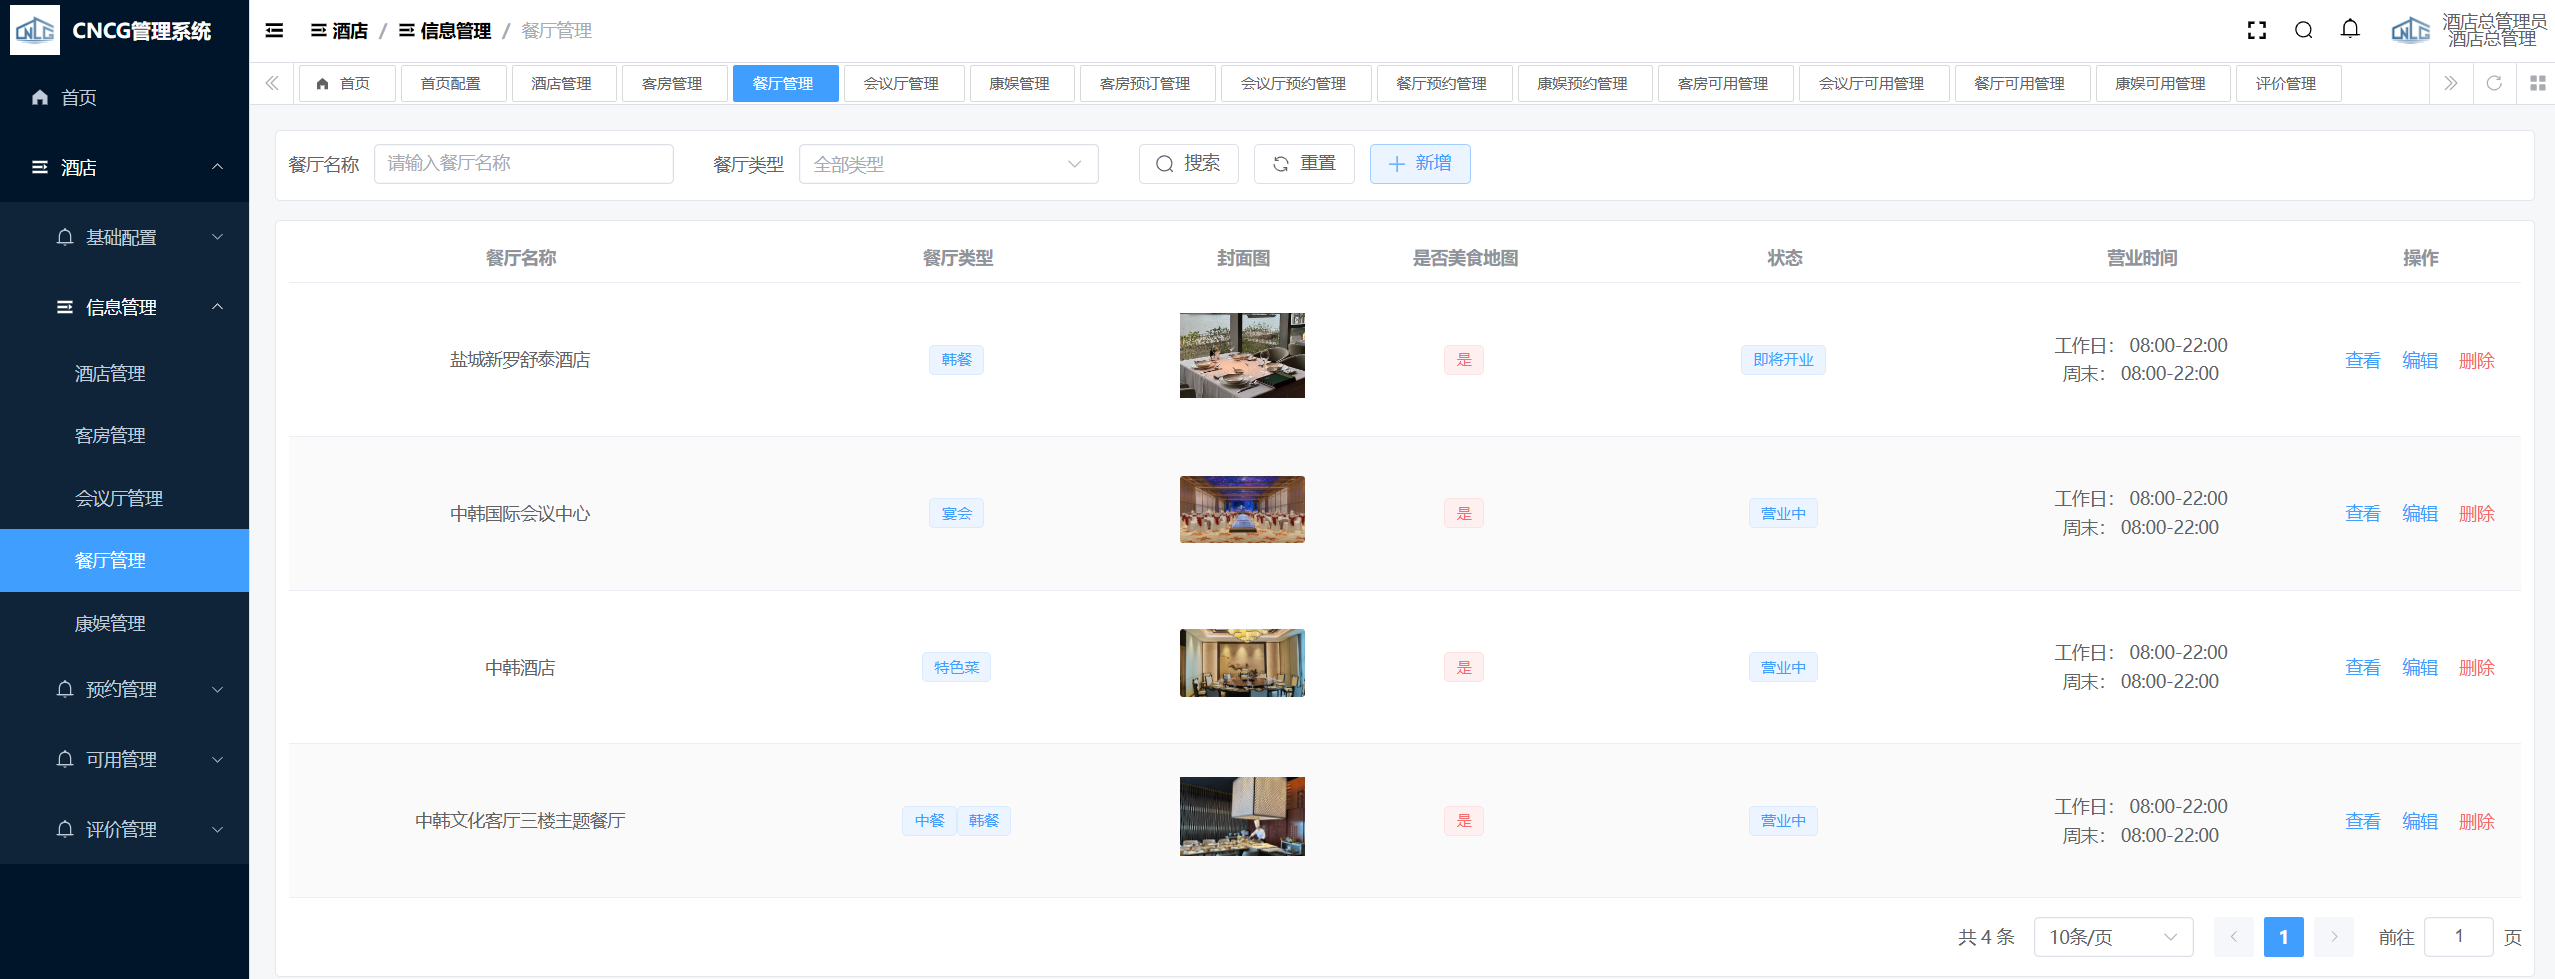
Task: Switch to the 客房管理 tab
Action: coord(672,84)
